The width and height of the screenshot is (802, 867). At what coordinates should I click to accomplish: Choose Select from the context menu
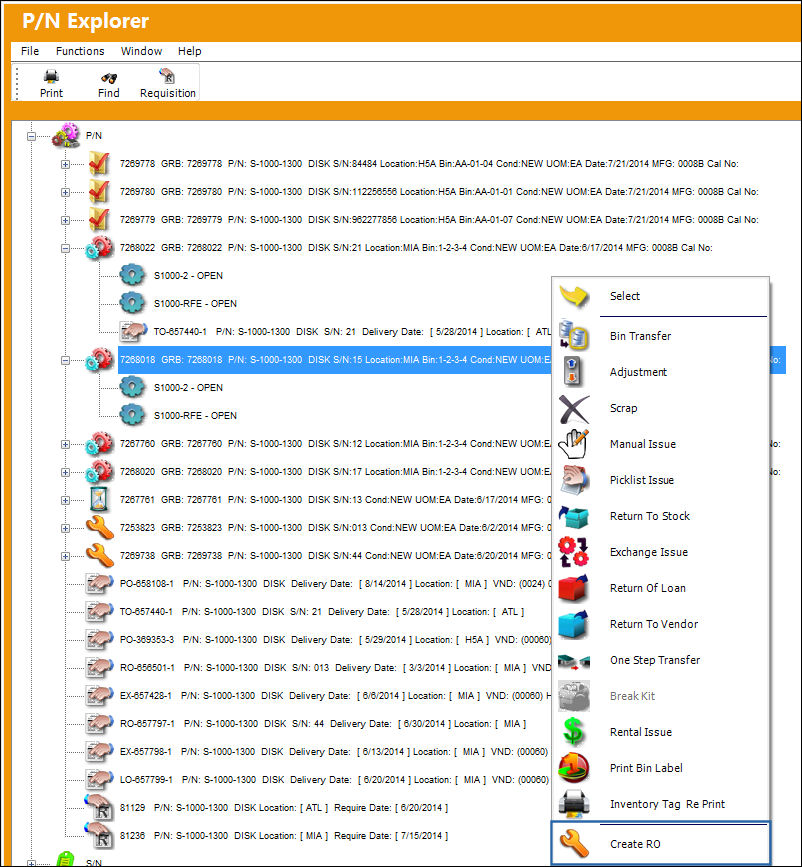tap(660, 296)
